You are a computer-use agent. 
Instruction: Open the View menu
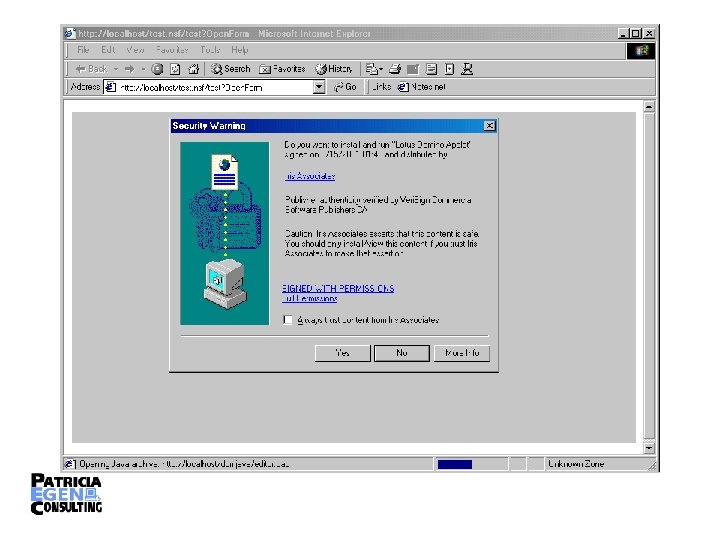135,50
